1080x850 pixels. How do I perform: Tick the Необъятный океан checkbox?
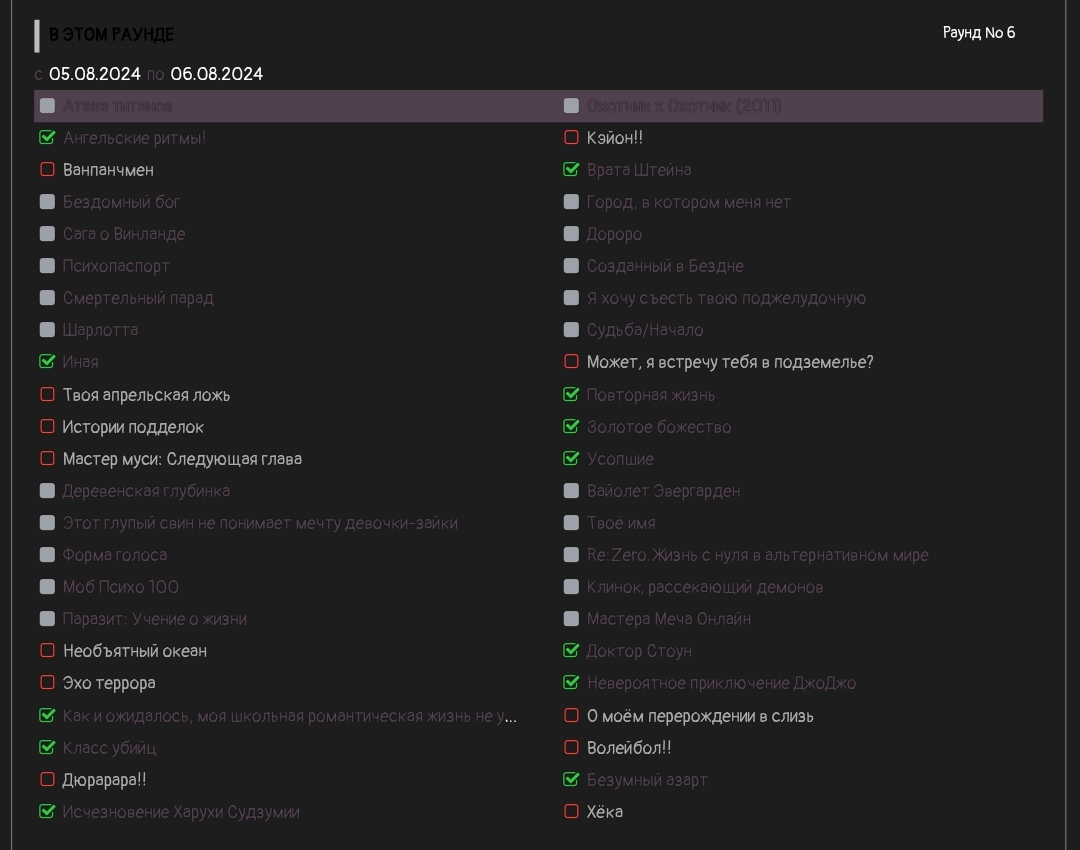click(x=47, y=651)
